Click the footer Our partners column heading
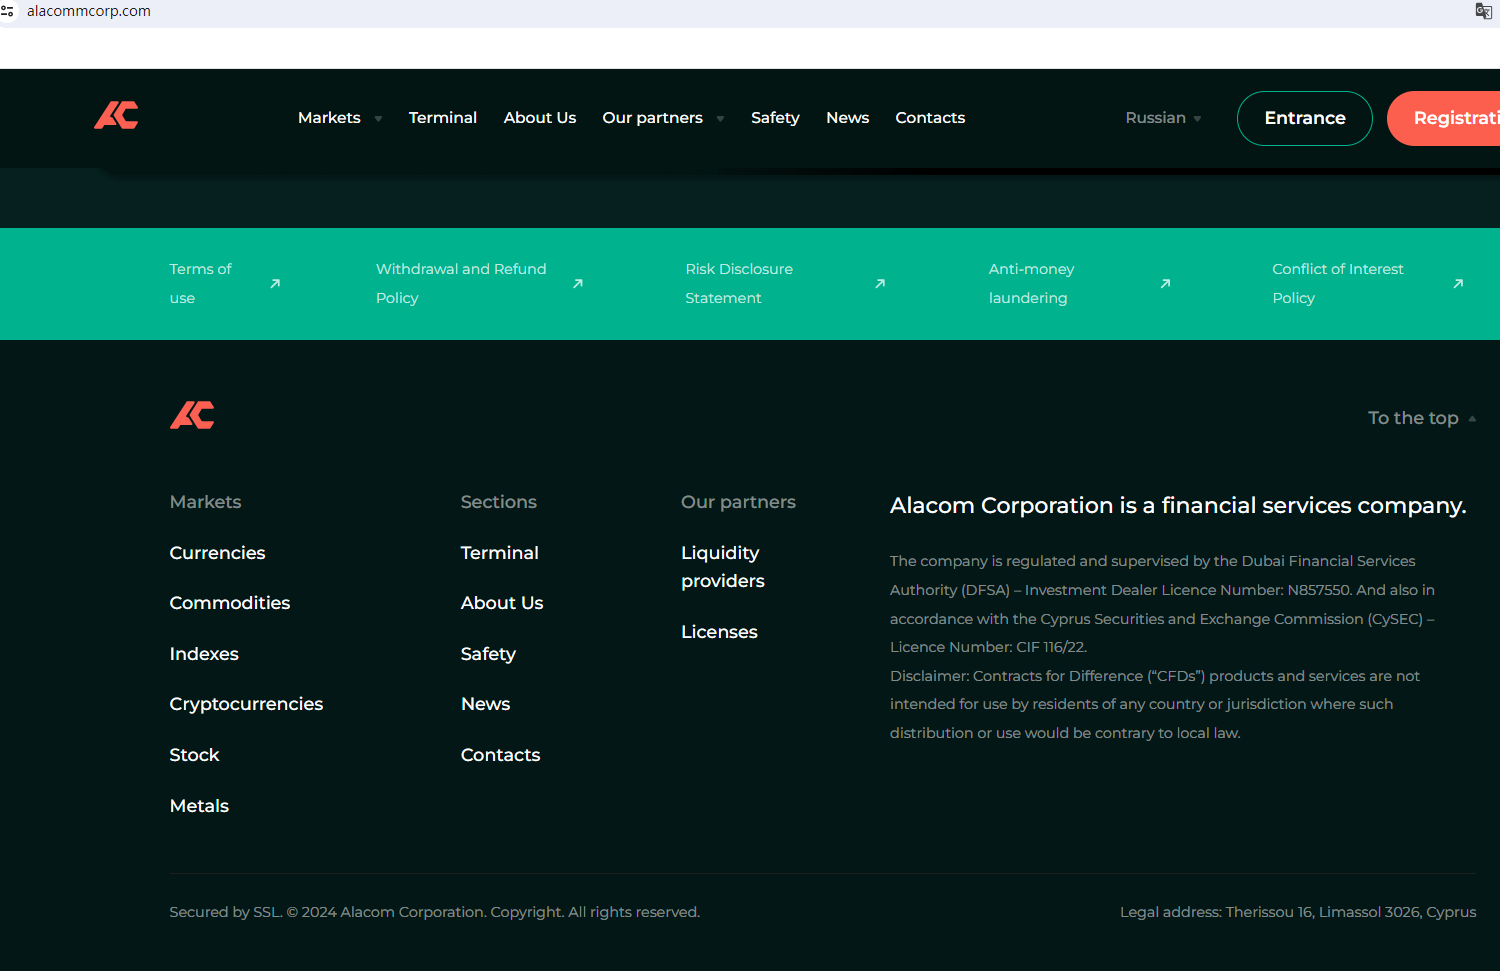 (738, 502)
